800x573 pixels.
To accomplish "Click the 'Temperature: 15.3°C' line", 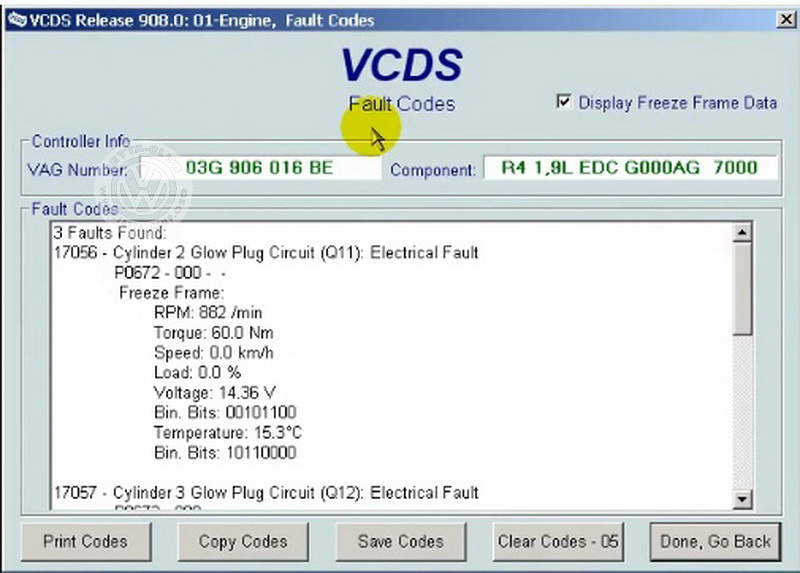I will point(228,433).
